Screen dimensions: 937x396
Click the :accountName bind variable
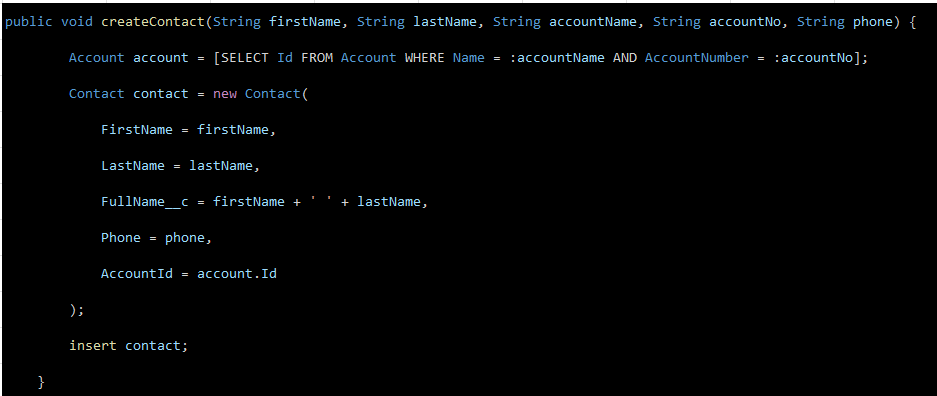(x=557, y=58)
